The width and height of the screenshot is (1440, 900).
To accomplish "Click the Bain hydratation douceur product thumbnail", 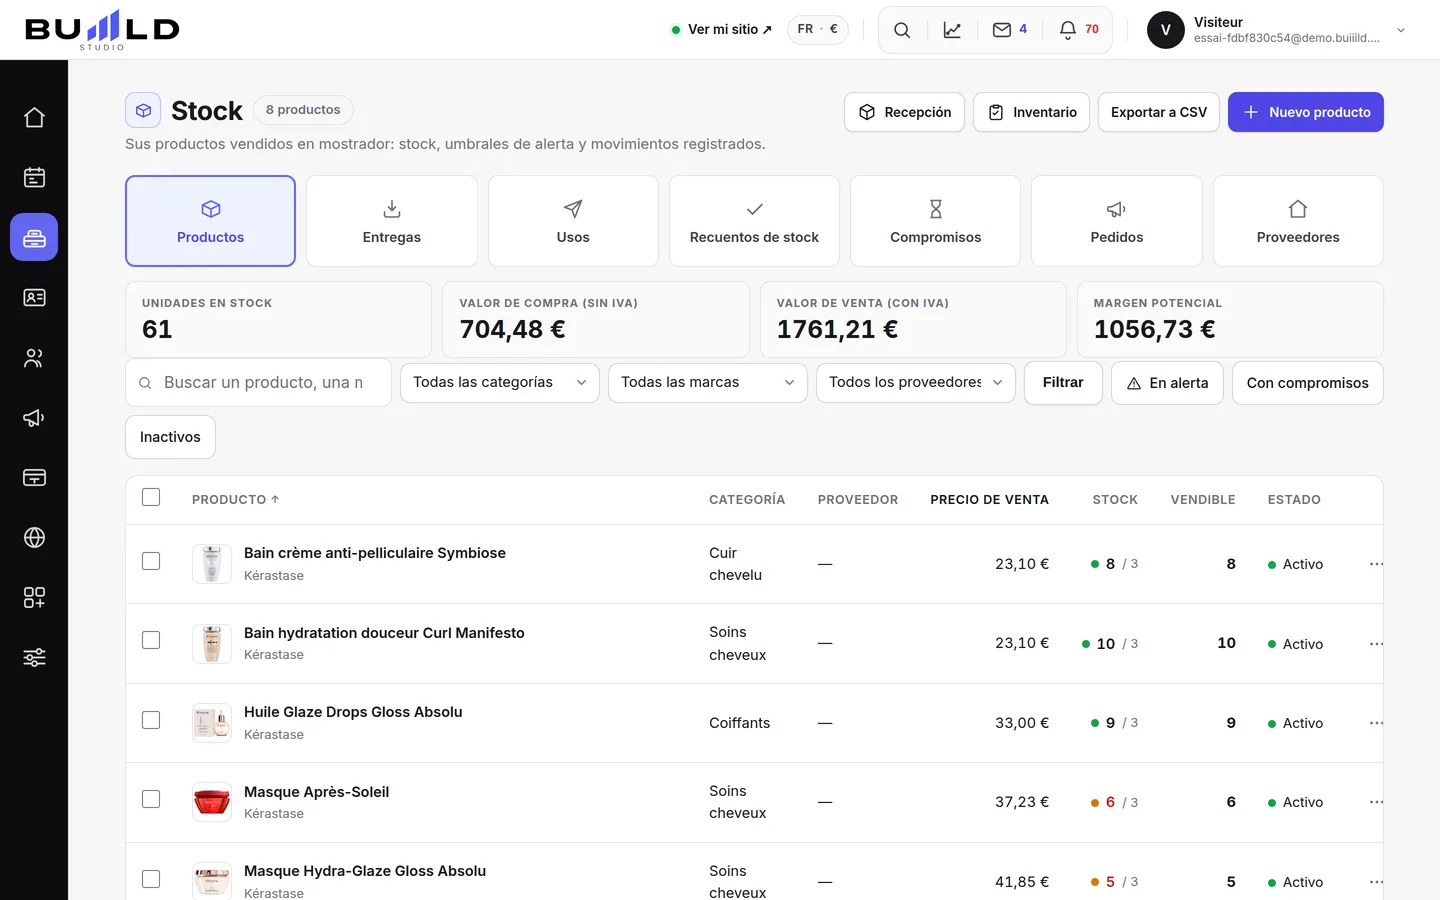I will (x=212, y=644).
